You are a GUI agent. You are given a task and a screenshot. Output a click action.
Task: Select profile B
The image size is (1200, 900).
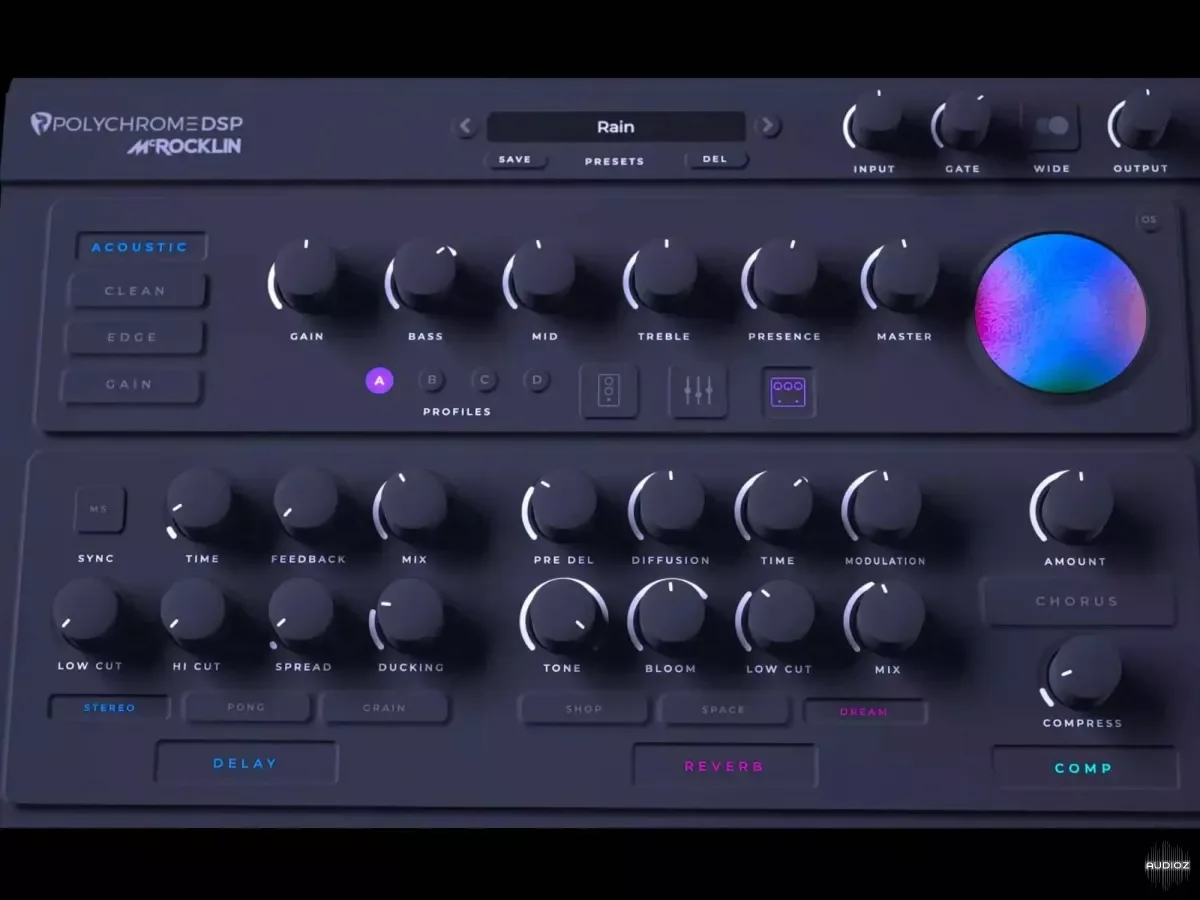[432, 380]
